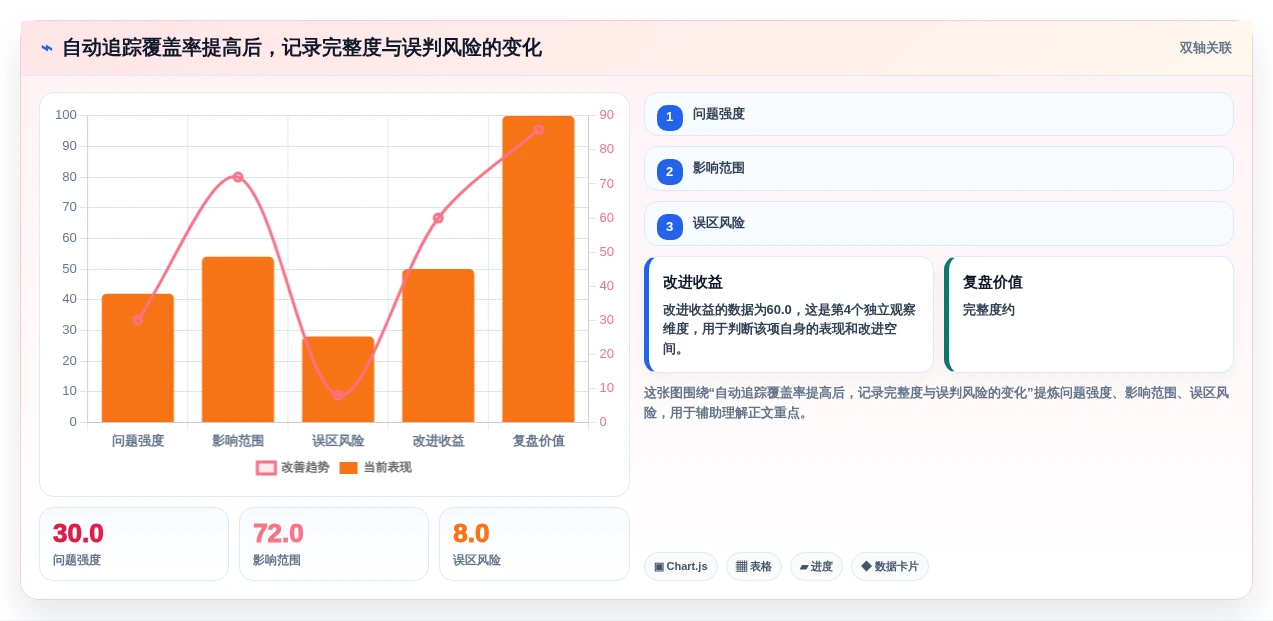Click the number 3 badge
Screen dimensions: 1273x621
670,227
